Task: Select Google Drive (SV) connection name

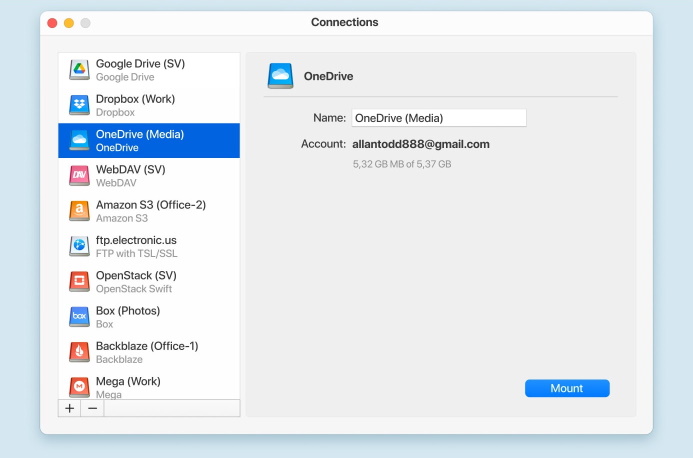Action: tap(140, 64)
